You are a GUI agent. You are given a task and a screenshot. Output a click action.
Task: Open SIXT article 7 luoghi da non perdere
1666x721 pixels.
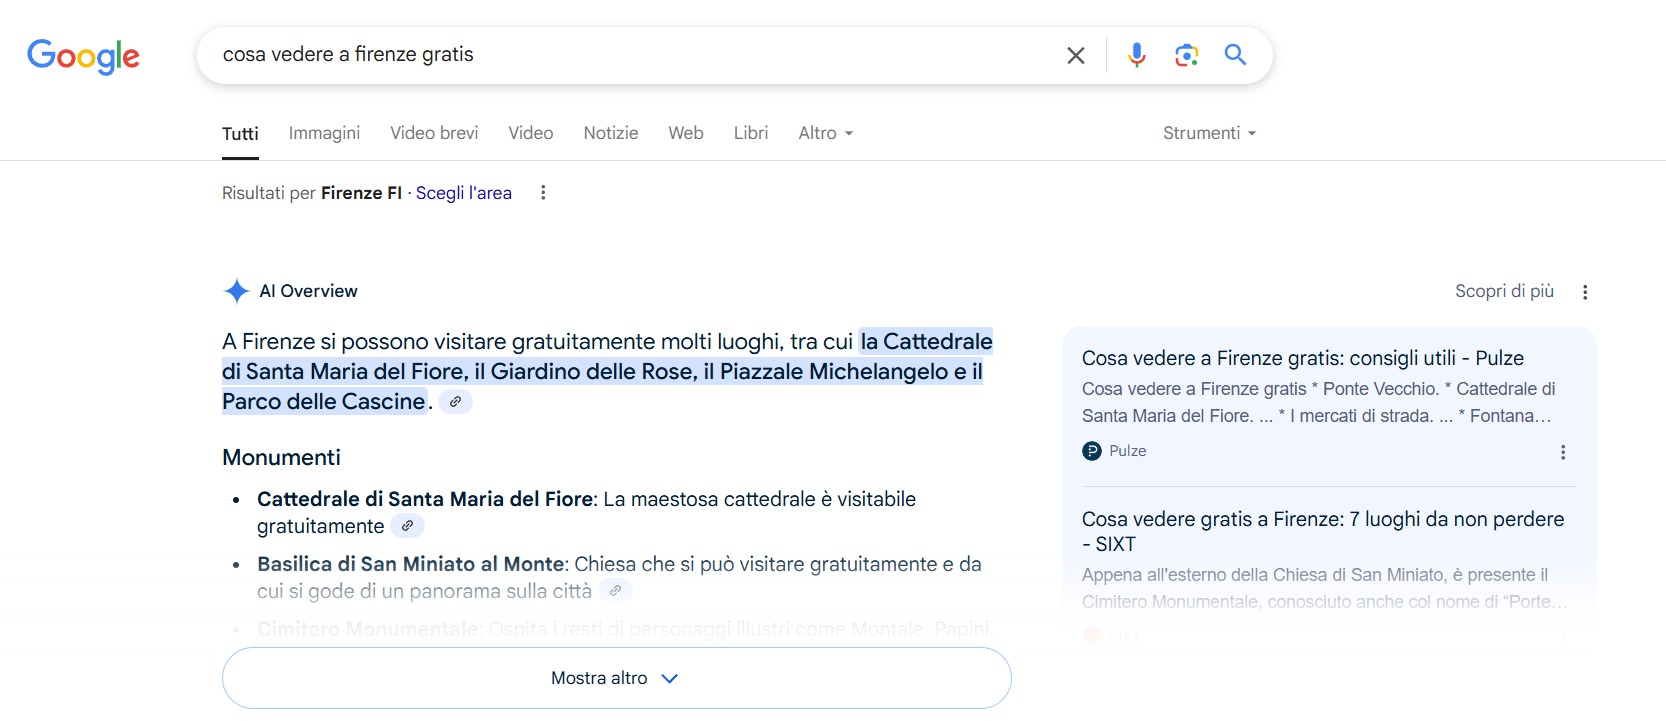tap(1323, 531)
